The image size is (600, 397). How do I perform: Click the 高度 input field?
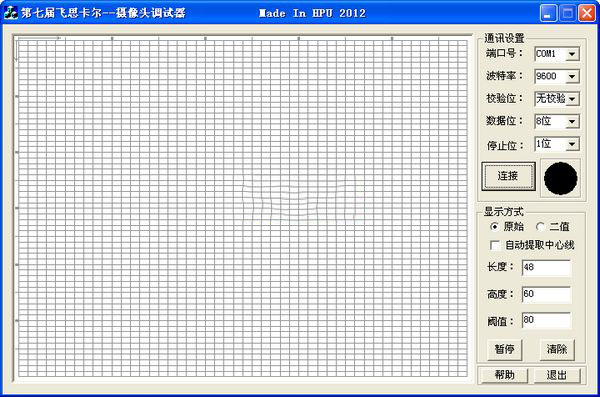click(546, 294)
